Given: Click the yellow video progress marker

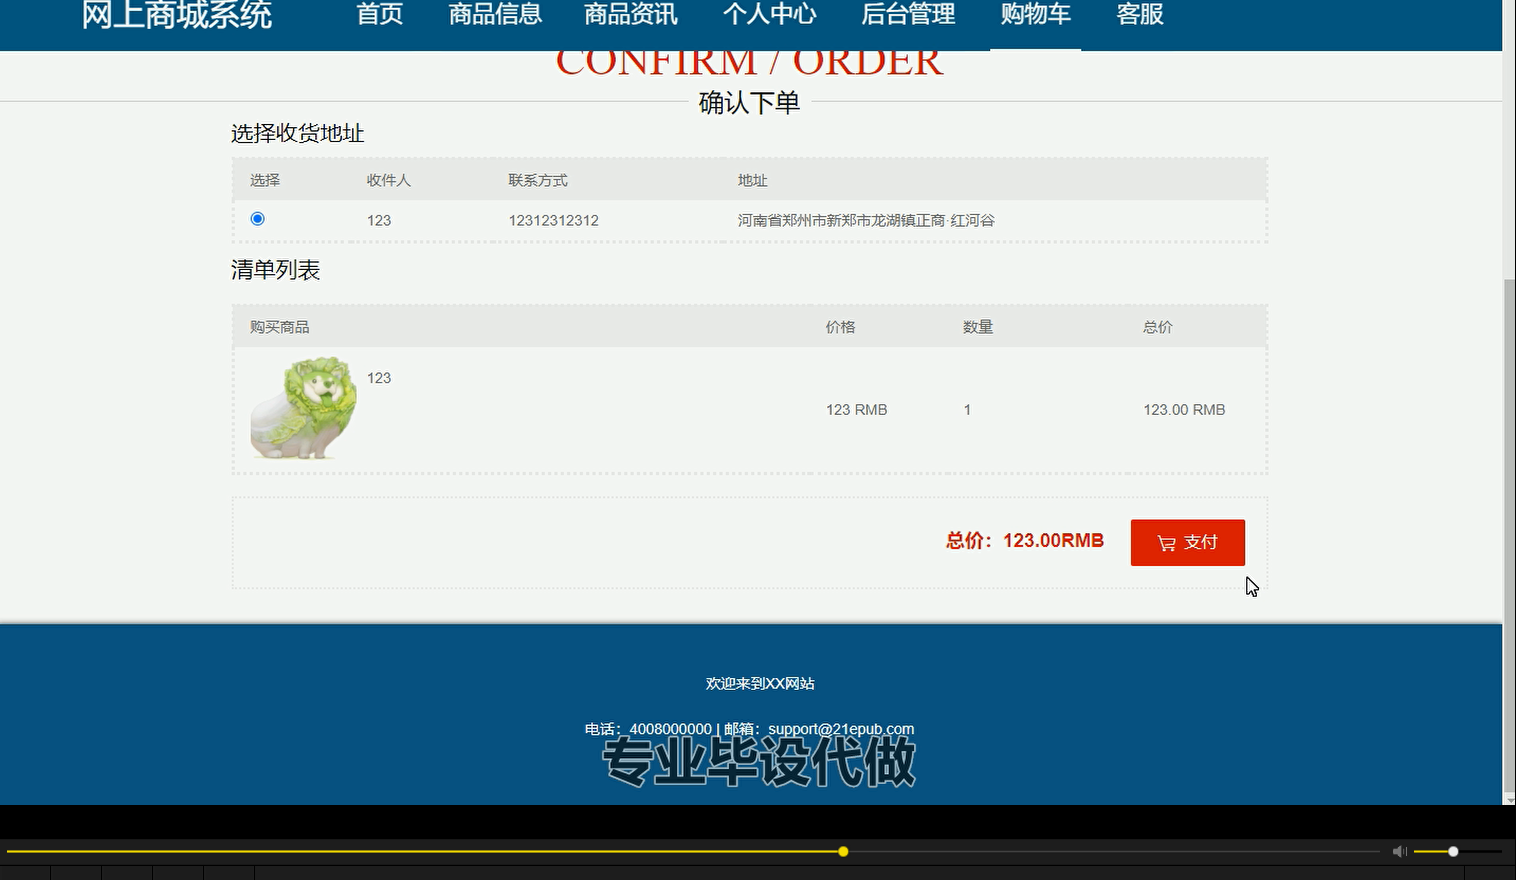Looking at the screenshot, I should click(x=842, y=851).
